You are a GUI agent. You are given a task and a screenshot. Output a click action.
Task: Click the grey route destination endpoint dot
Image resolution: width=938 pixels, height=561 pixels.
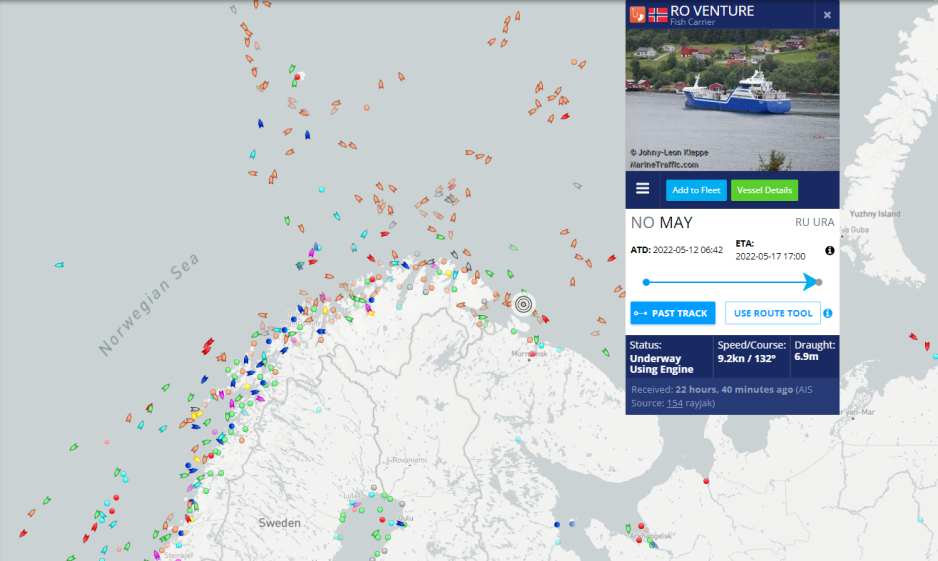coord(819,282)
